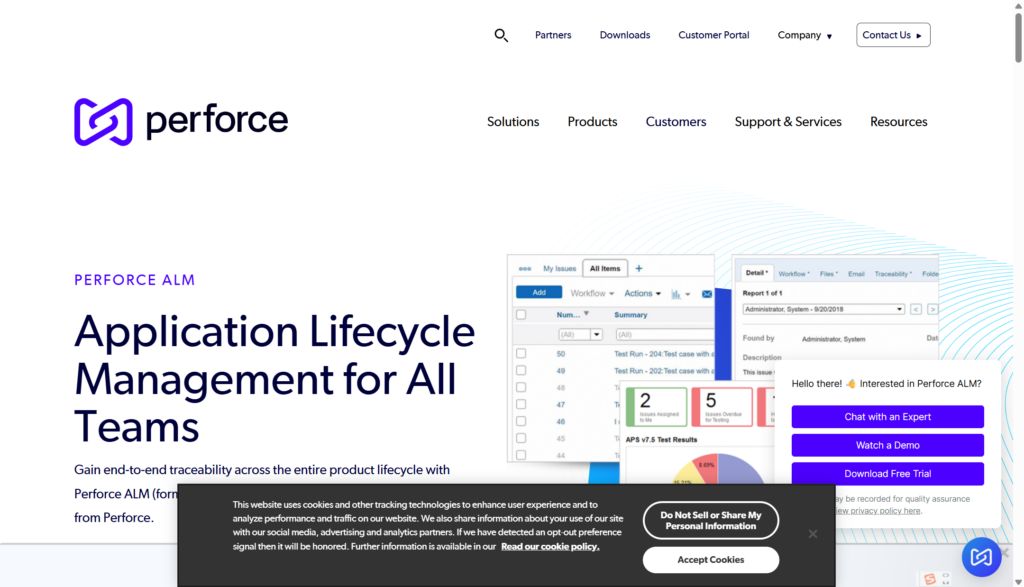1024x587 pixels.
Task: Click the envelope email icon in the toolbar
Action: [x=707, y=294]
